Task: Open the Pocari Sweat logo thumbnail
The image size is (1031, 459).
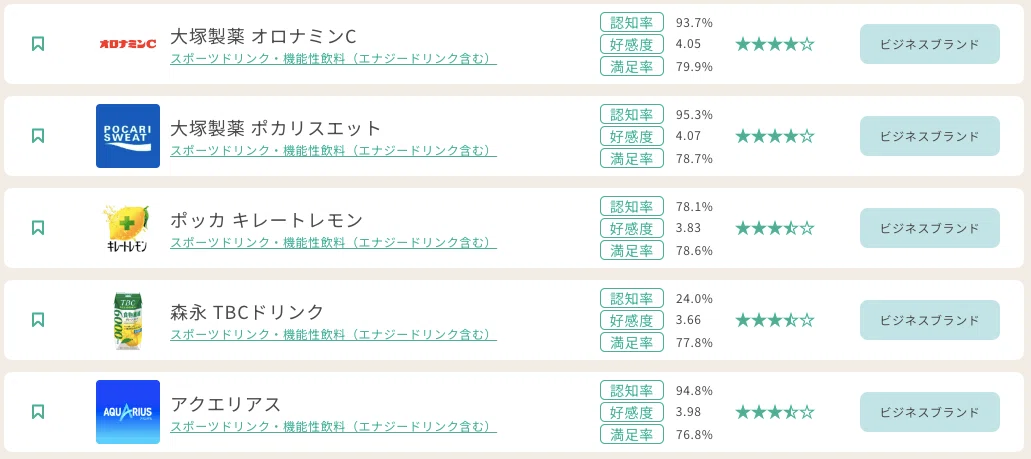Action: (x=128, y=136)
